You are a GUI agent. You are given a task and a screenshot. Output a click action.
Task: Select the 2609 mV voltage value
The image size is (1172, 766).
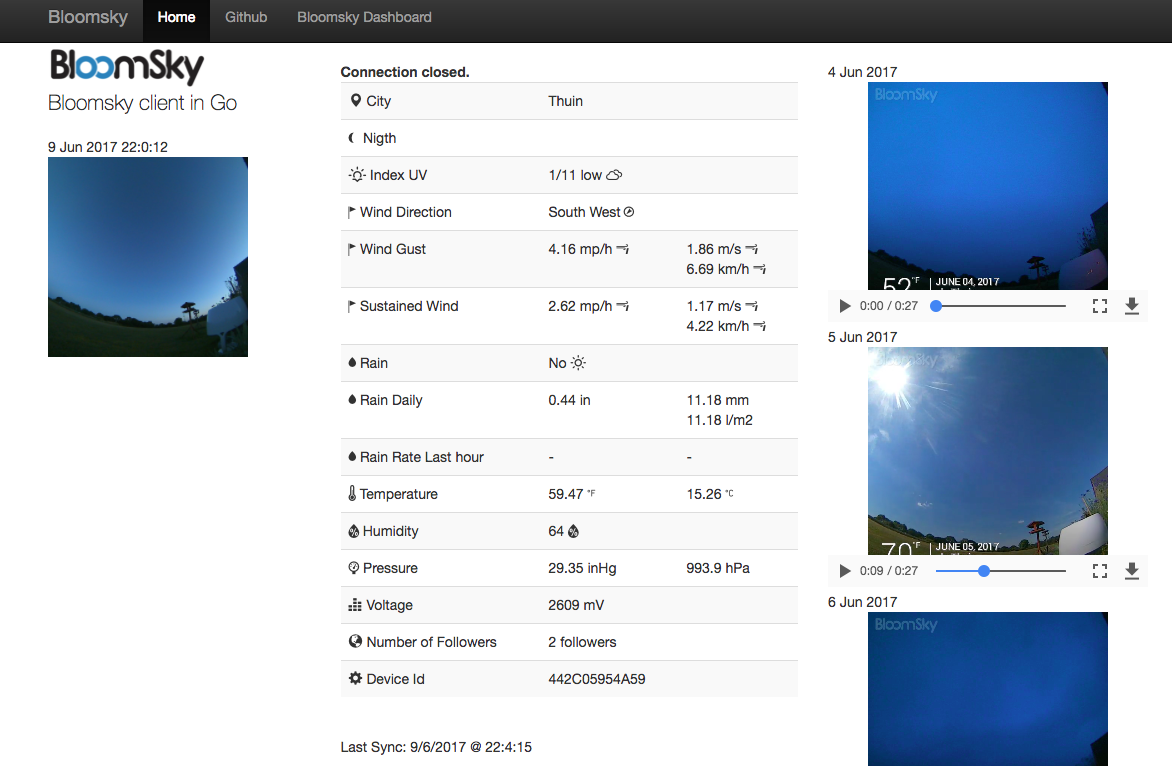pyautogui.click(x=576, y=605)
